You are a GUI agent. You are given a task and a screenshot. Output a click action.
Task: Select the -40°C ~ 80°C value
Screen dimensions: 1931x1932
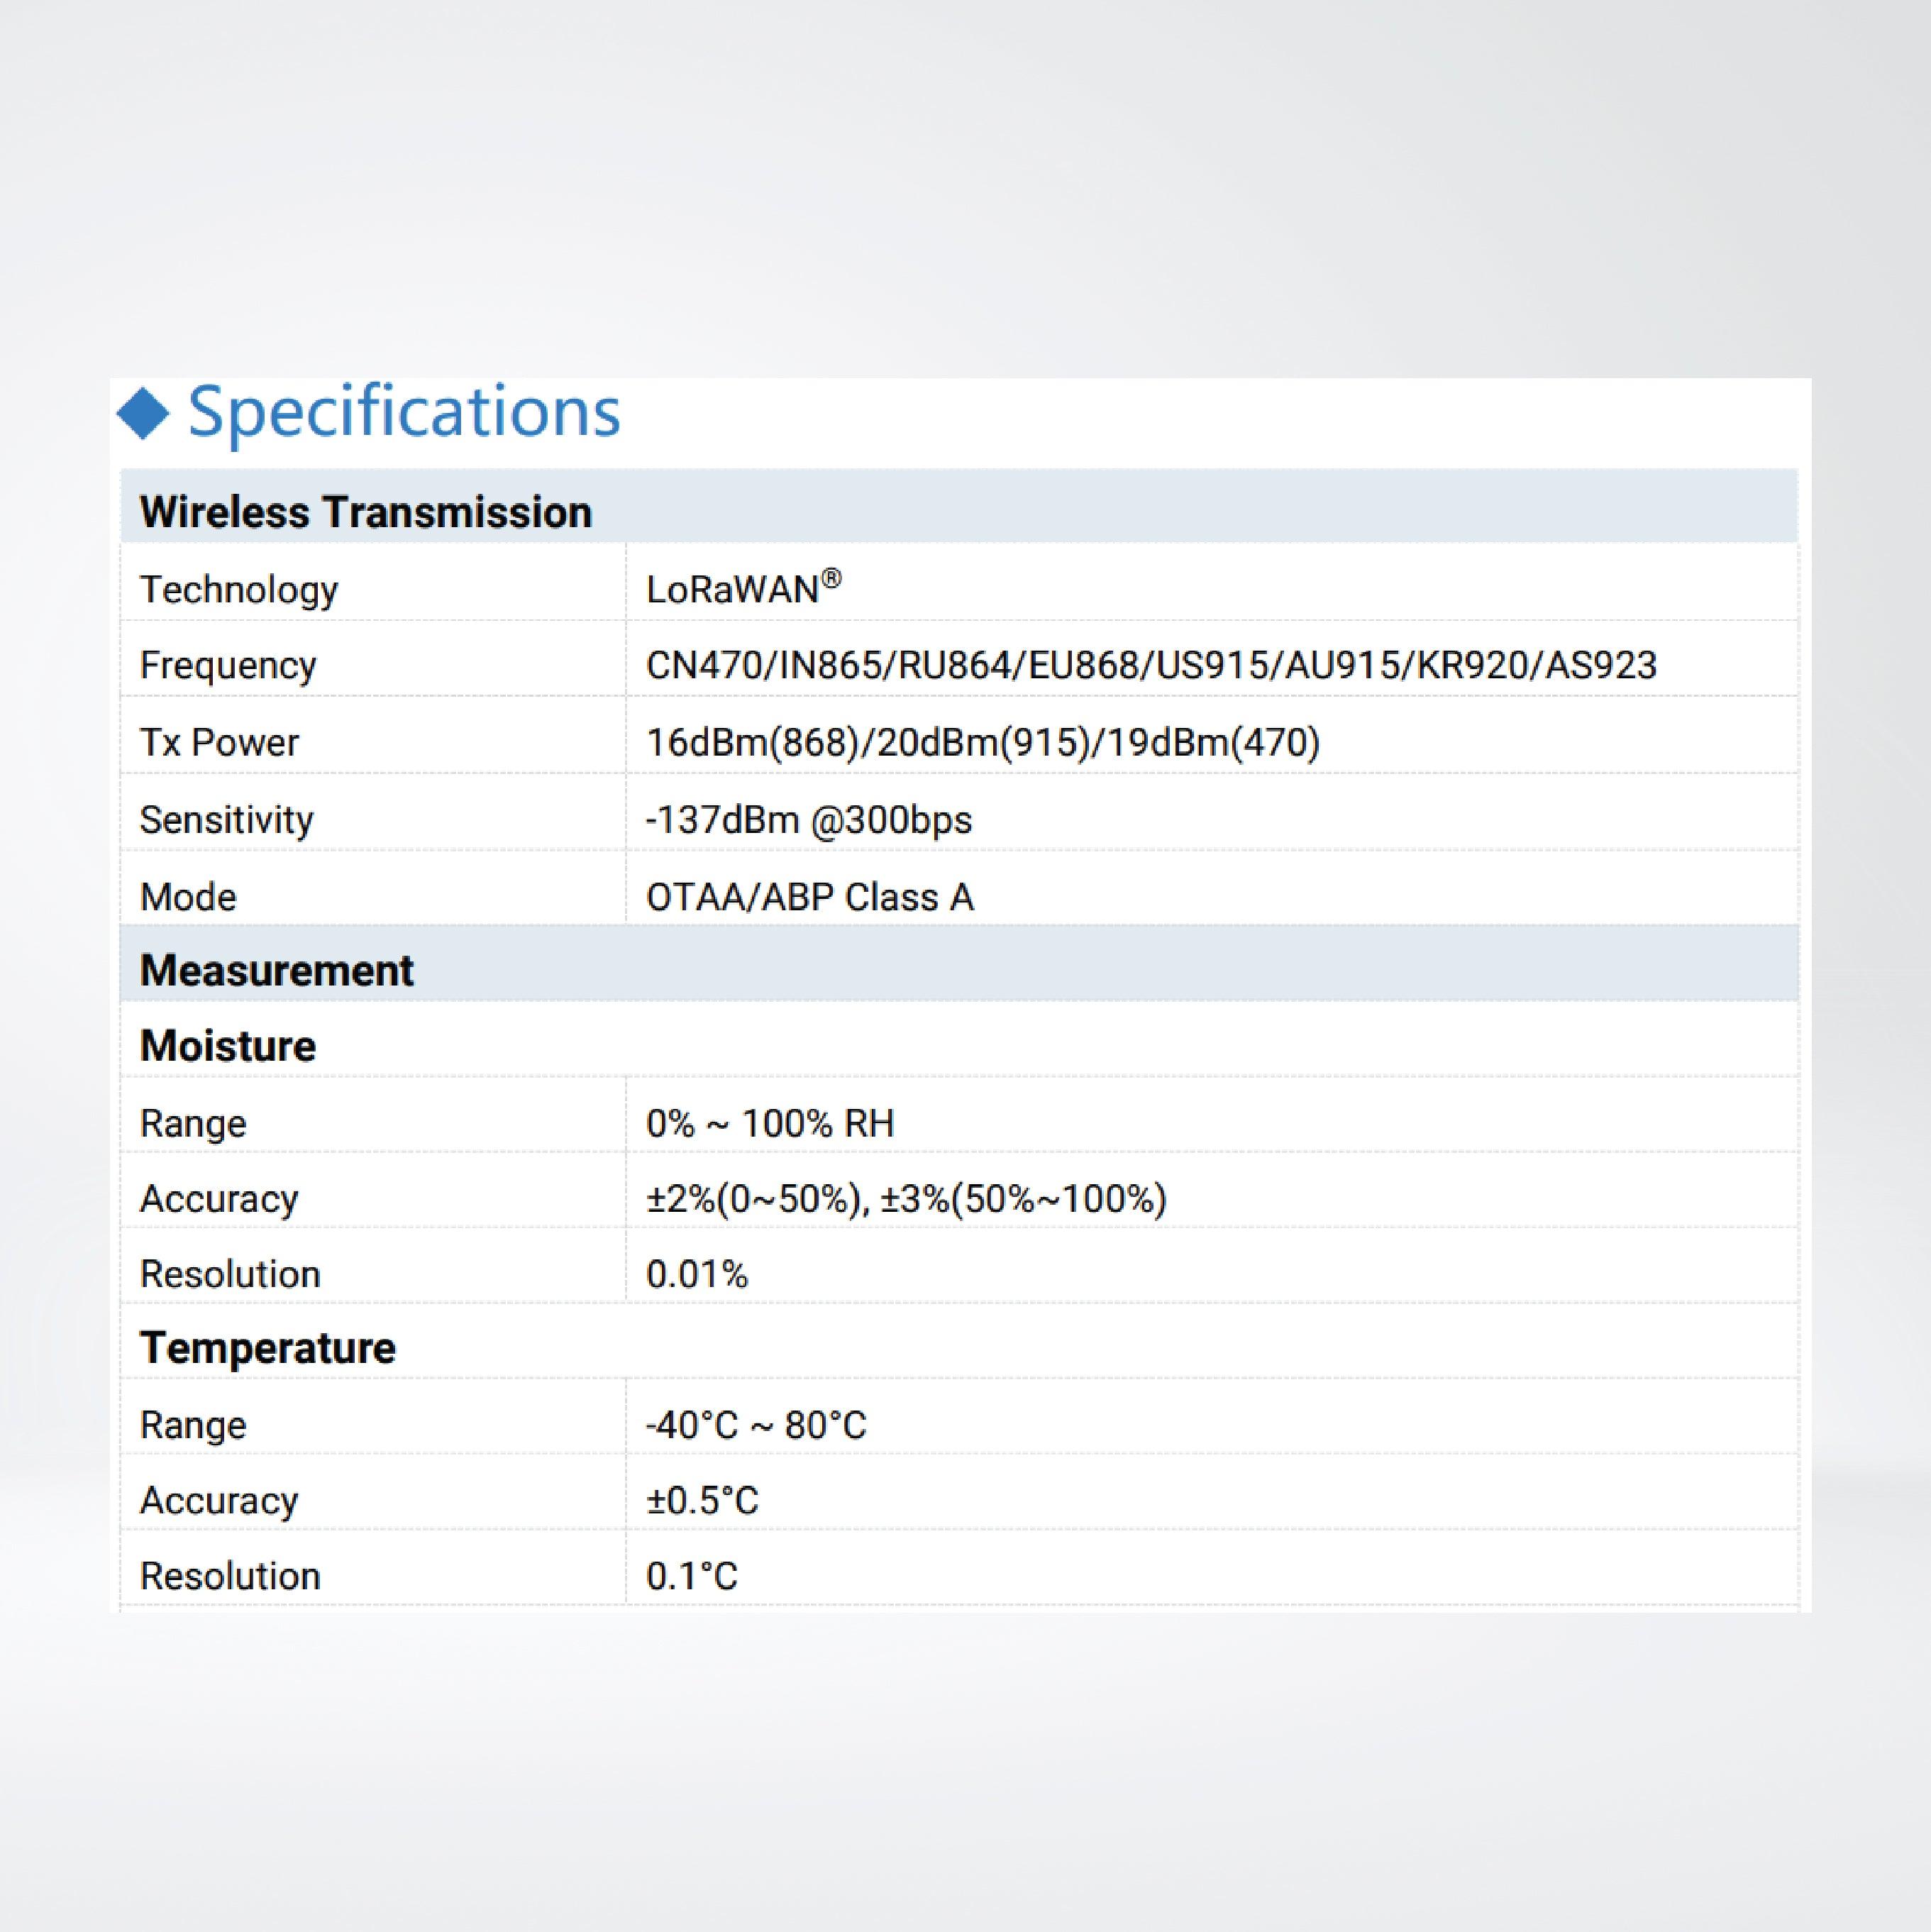[x=756, y=1425]
